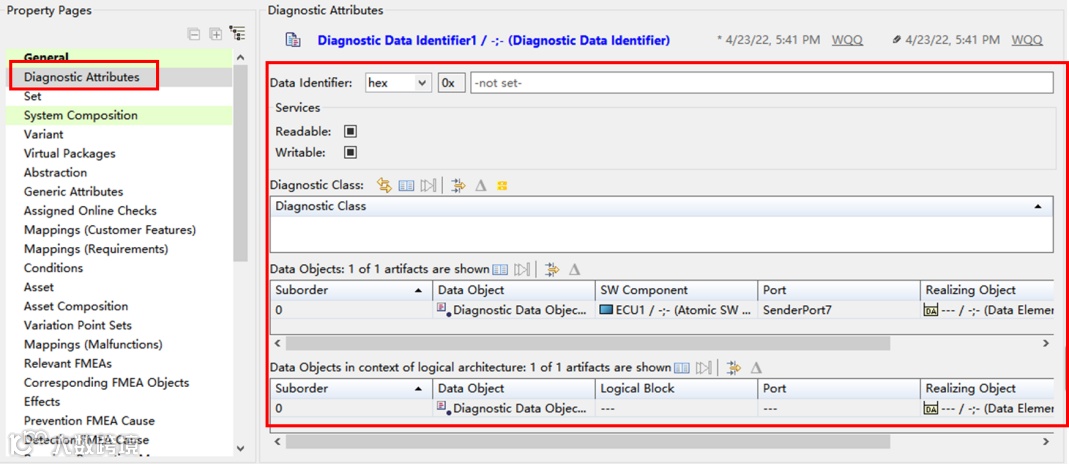
Task: Click the step-forward icon next to Diagnostic Class
Action: pyautogui.click(x=427, y=185)
